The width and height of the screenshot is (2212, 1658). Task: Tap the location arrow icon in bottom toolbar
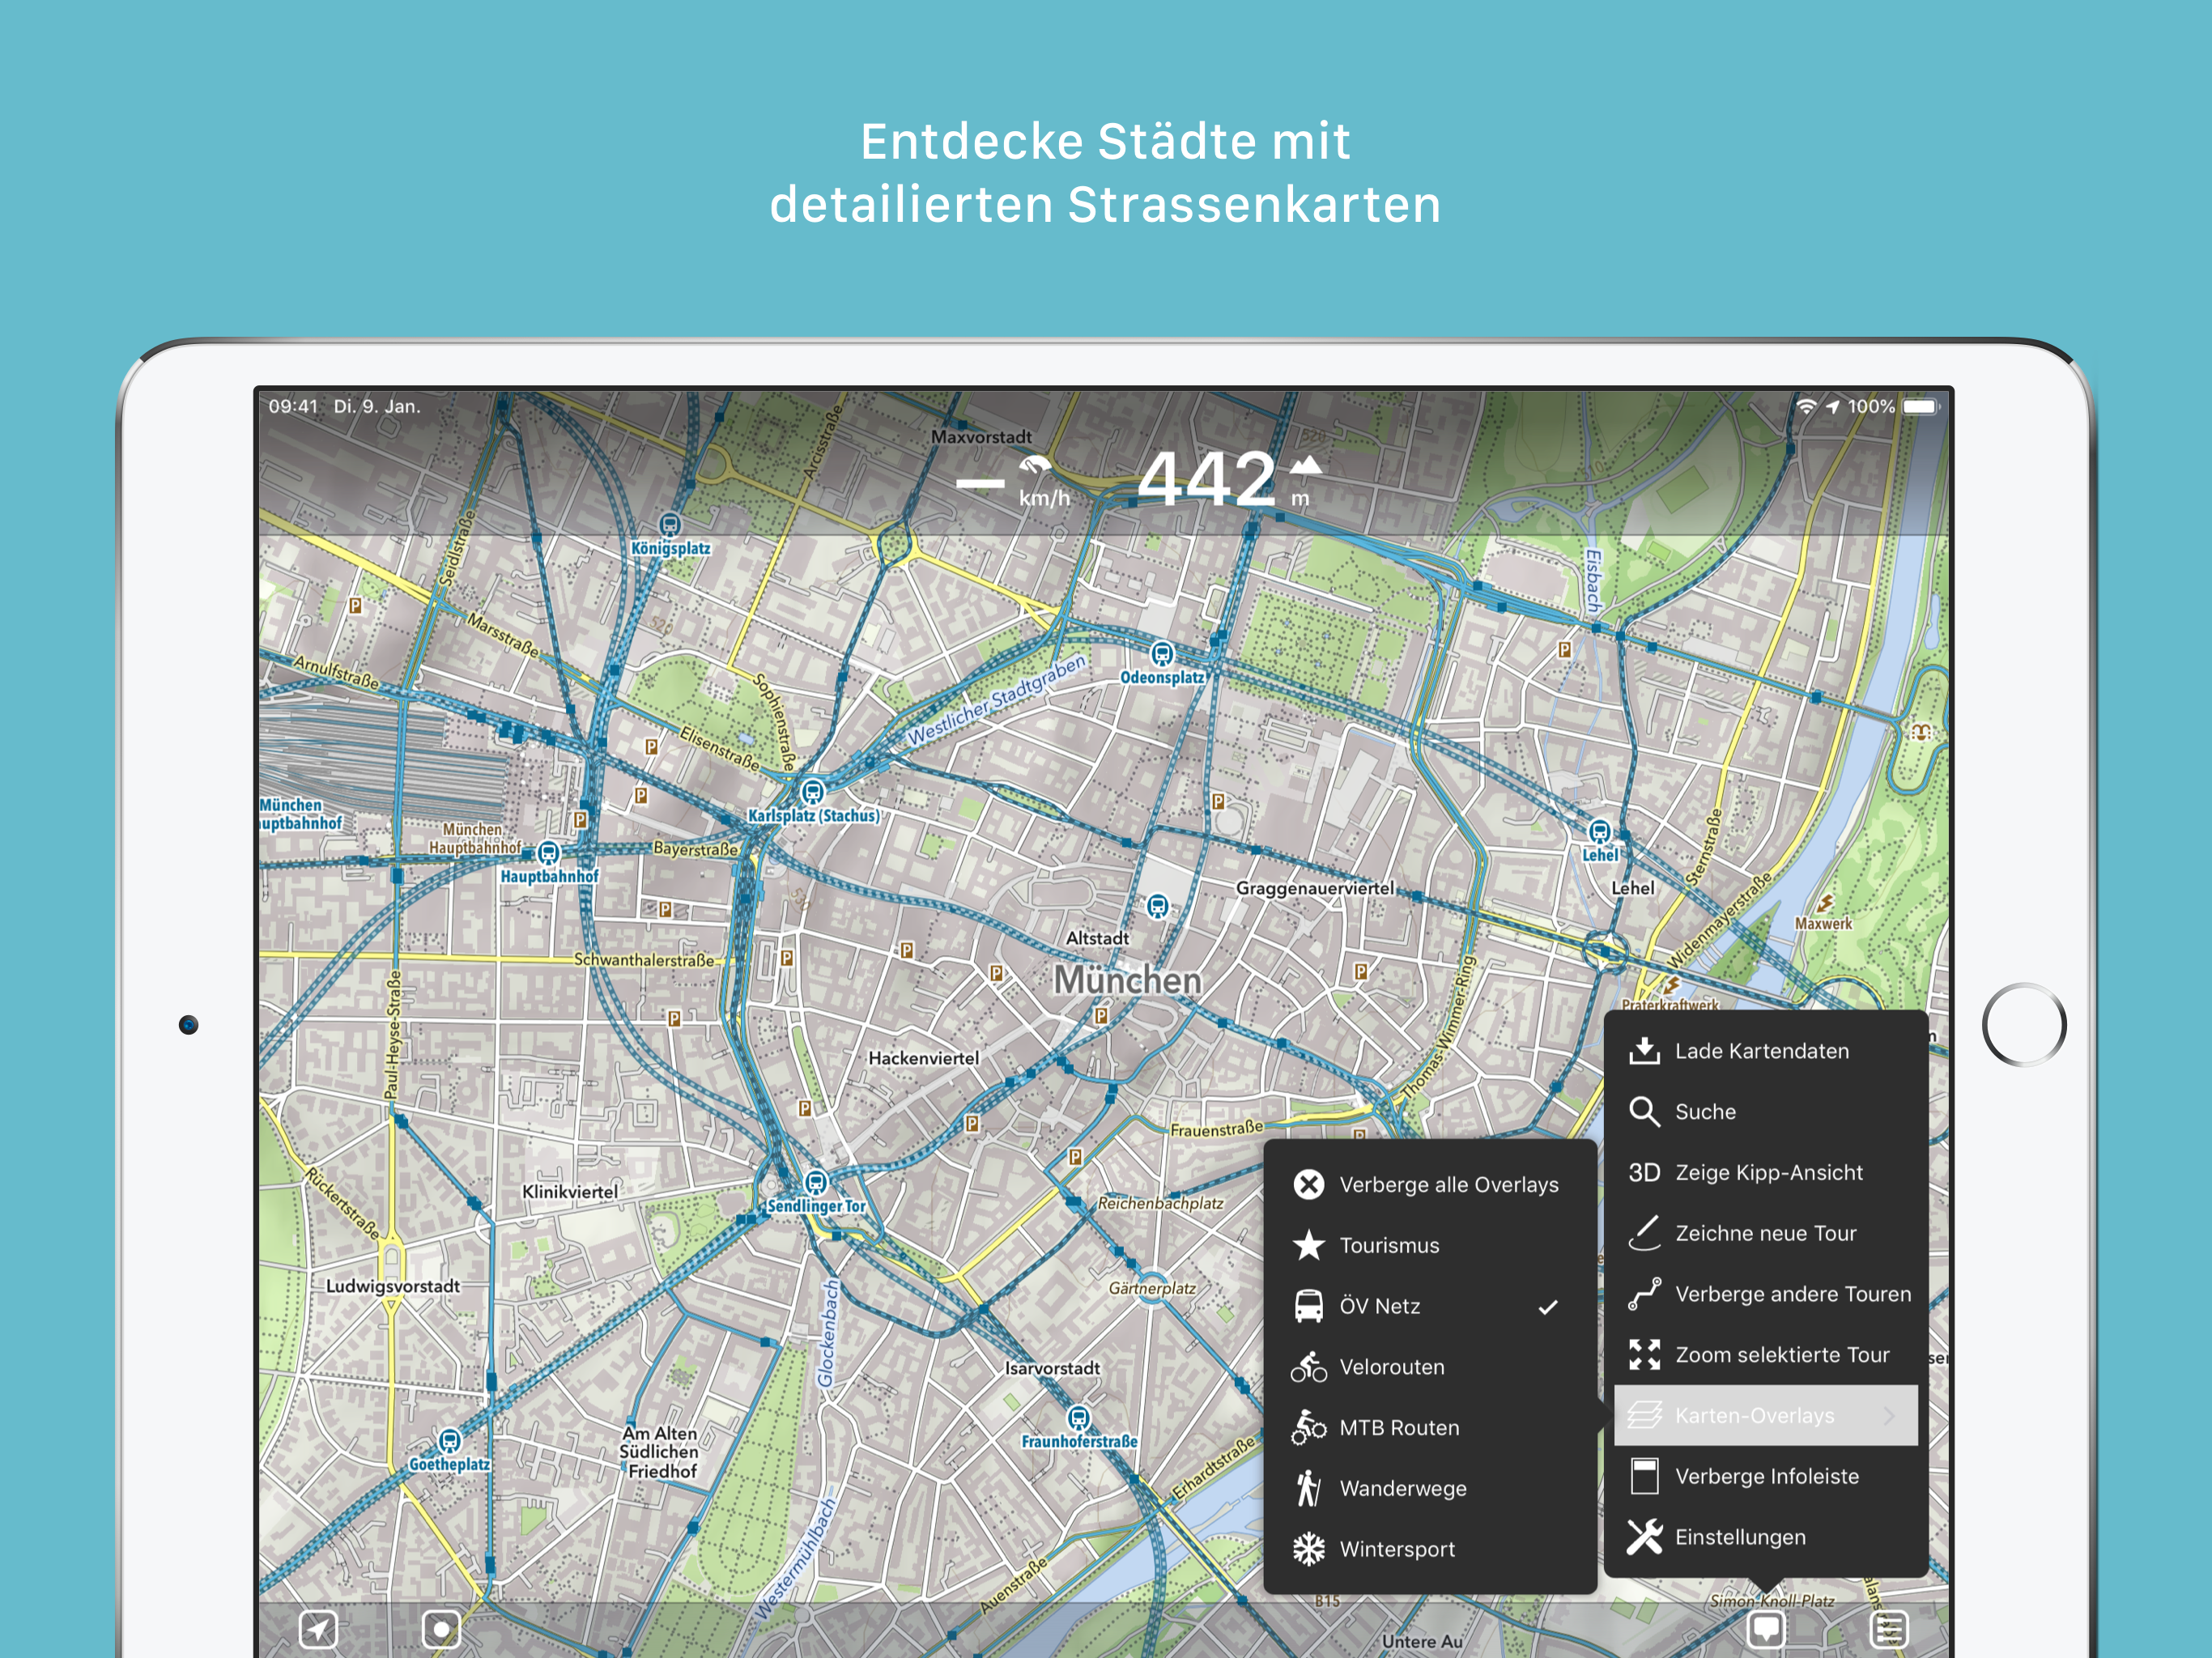tap(318, 1629)
